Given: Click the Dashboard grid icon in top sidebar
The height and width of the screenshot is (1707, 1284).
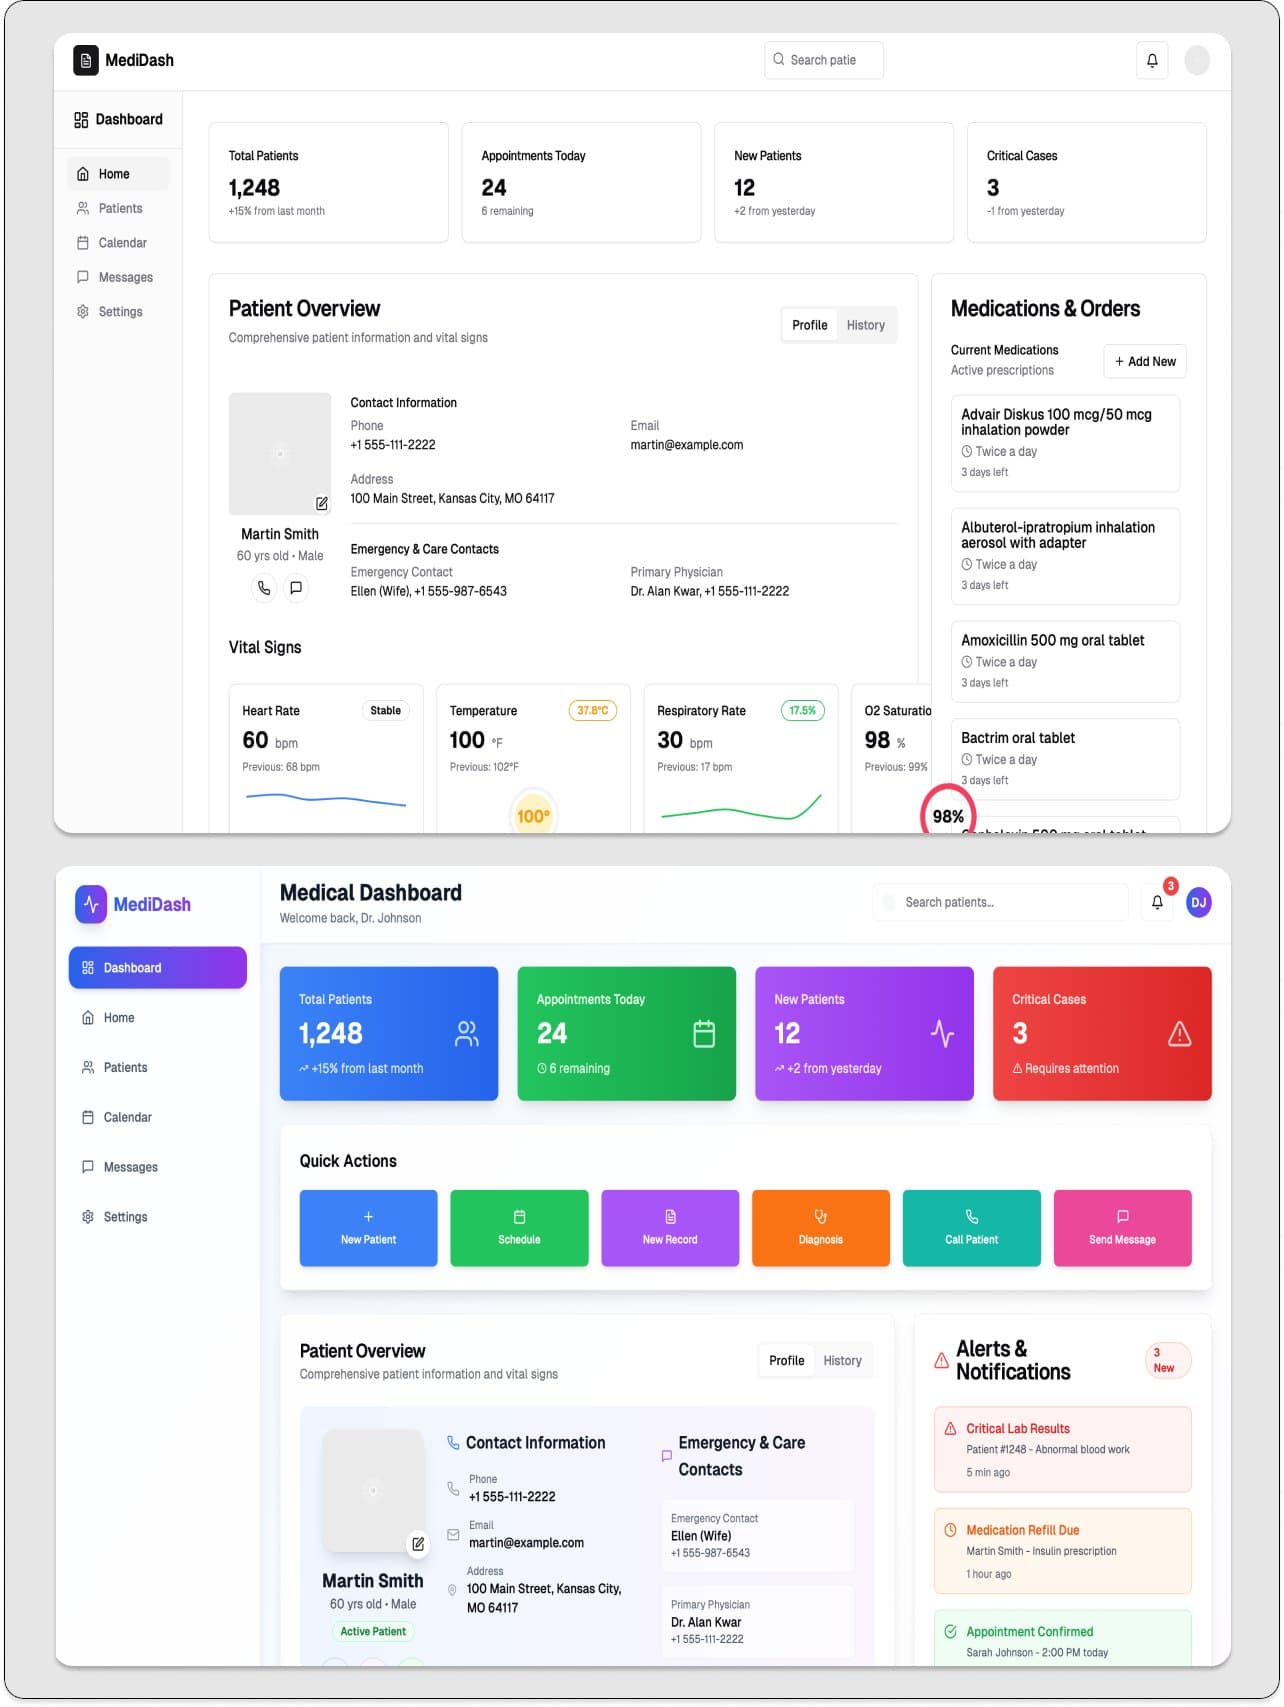Looking at the screenshot, I should (x=81, y=120).
